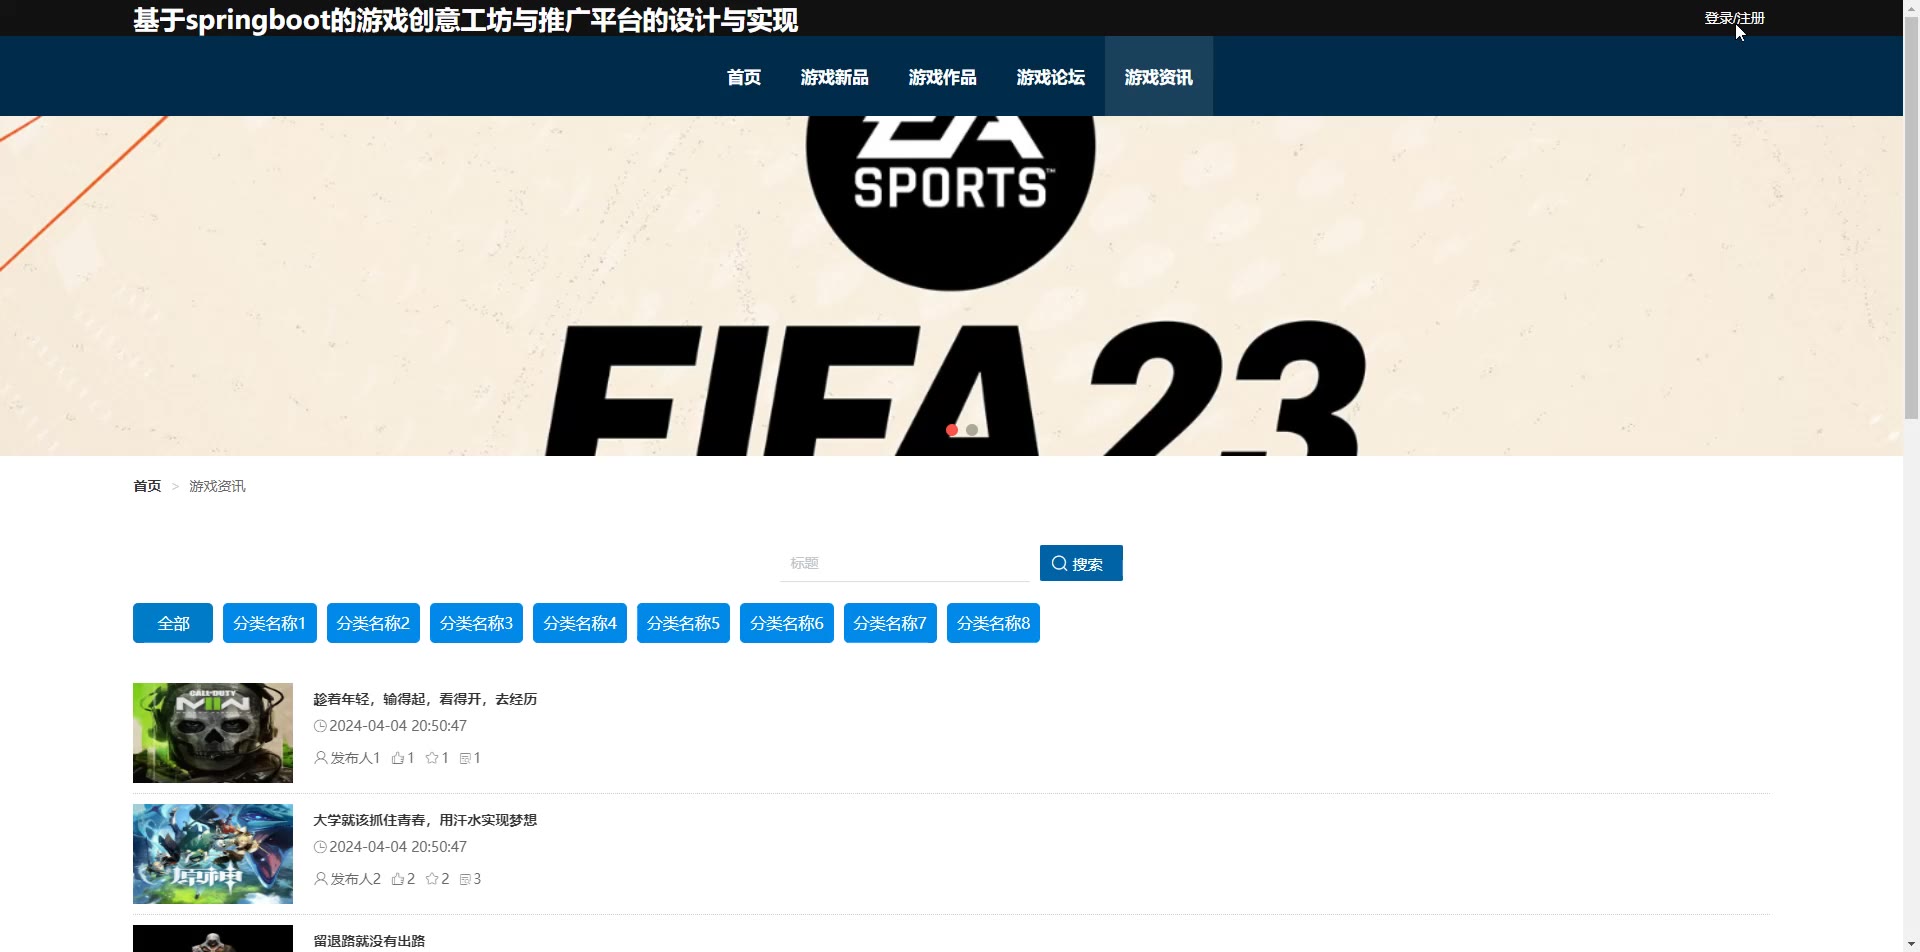Filter by 分类名称1

tap(270, 623)
